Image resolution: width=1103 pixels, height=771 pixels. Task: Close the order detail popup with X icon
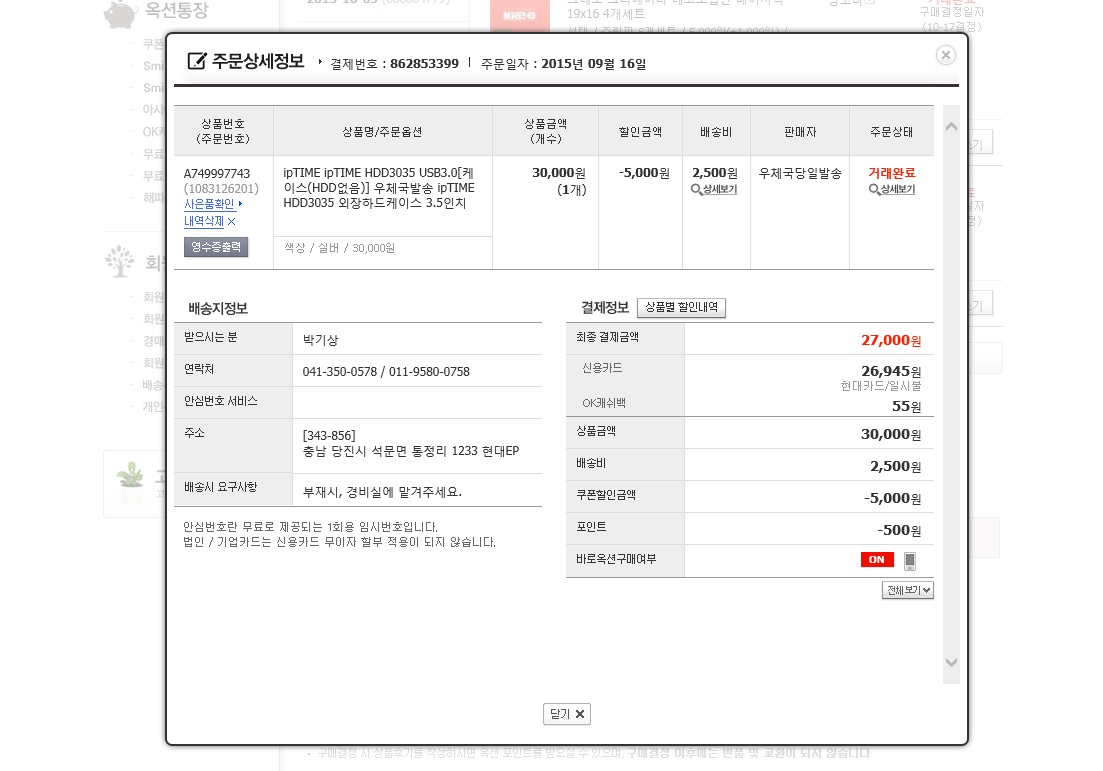(x=945, y=55)
